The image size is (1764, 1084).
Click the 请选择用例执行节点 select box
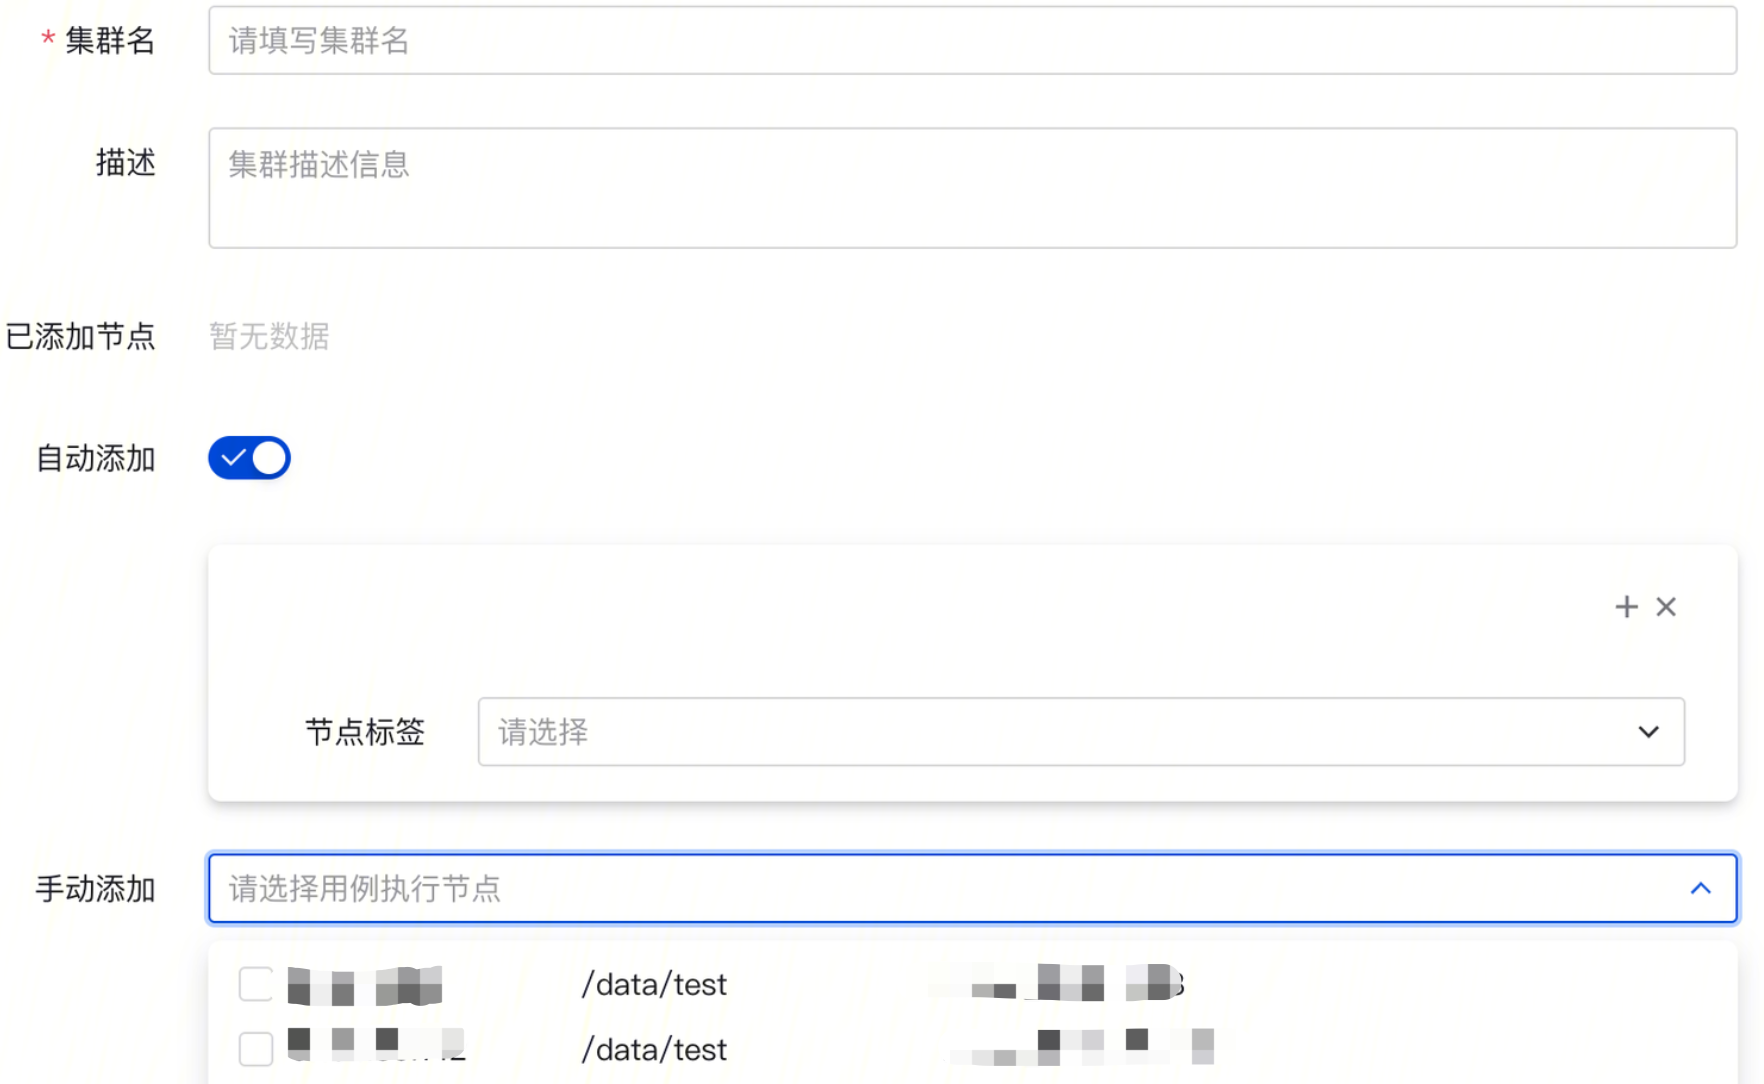click(x=972, y=888)
